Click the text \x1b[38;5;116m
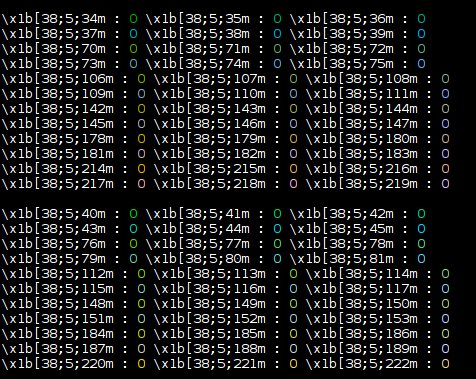Viewport: 476px width, 379px height. click(210, 289)
